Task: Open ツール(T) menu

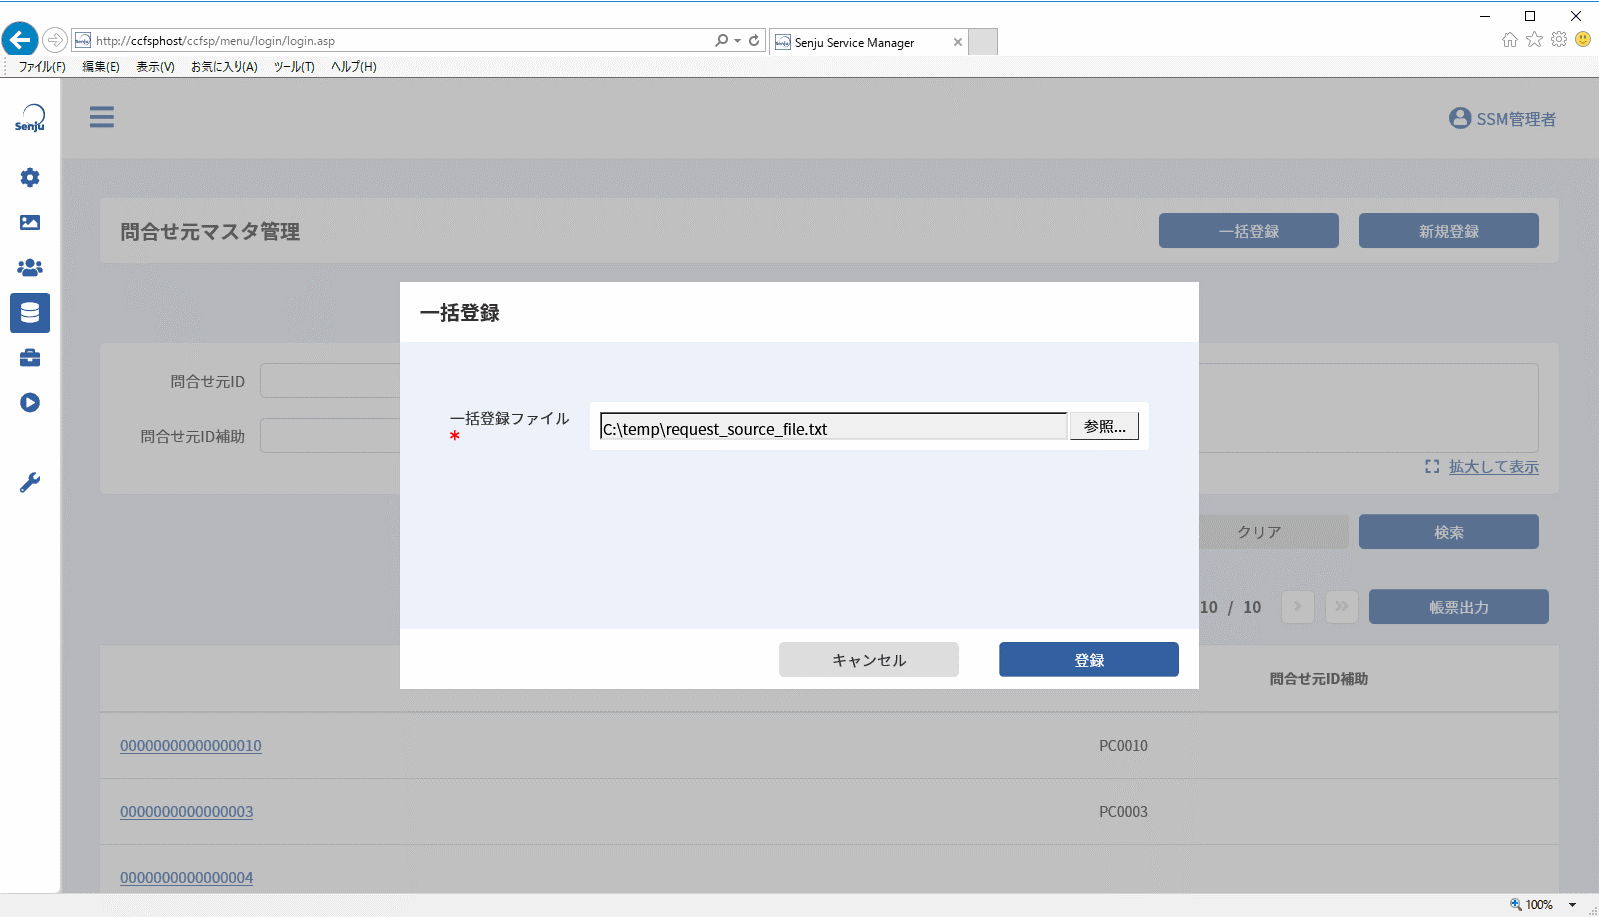Action: pos(294,67)
